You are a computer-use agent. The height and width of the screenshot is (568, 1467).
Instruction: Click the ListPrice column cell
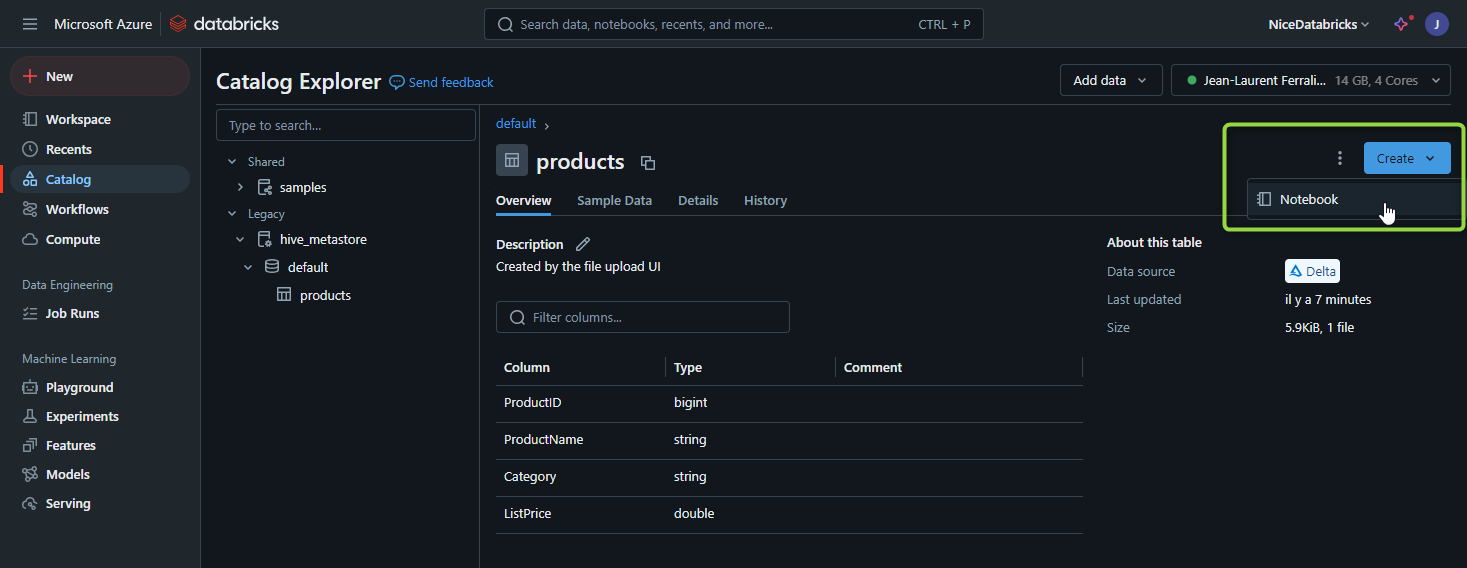click(x=527, y=513)
